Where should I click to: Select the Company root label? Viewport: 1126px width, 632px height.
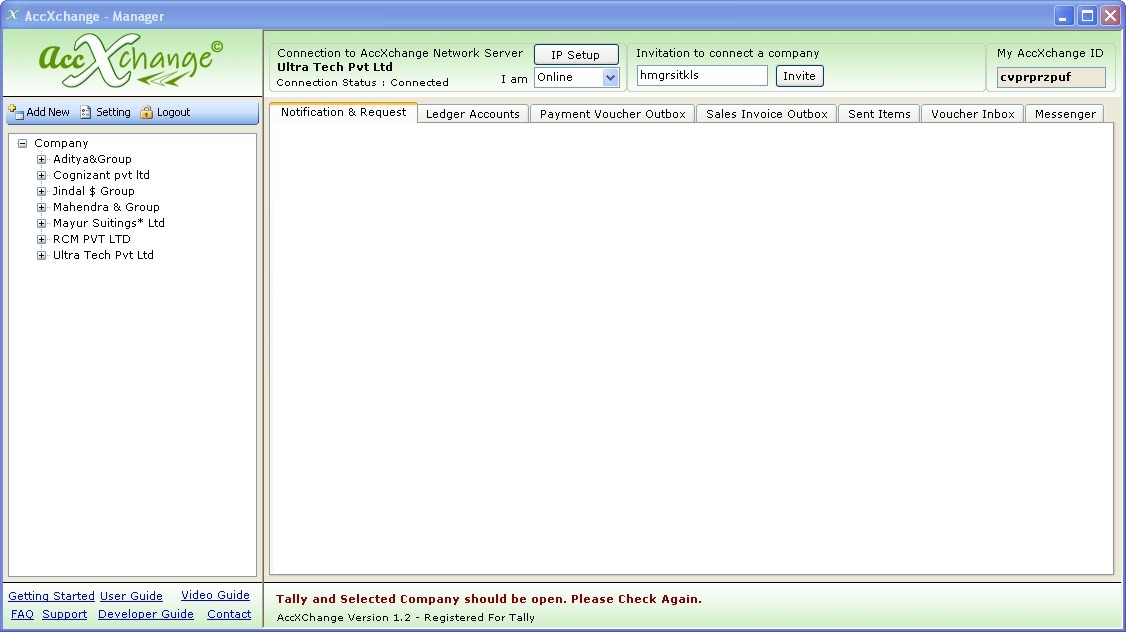(61, 143)
